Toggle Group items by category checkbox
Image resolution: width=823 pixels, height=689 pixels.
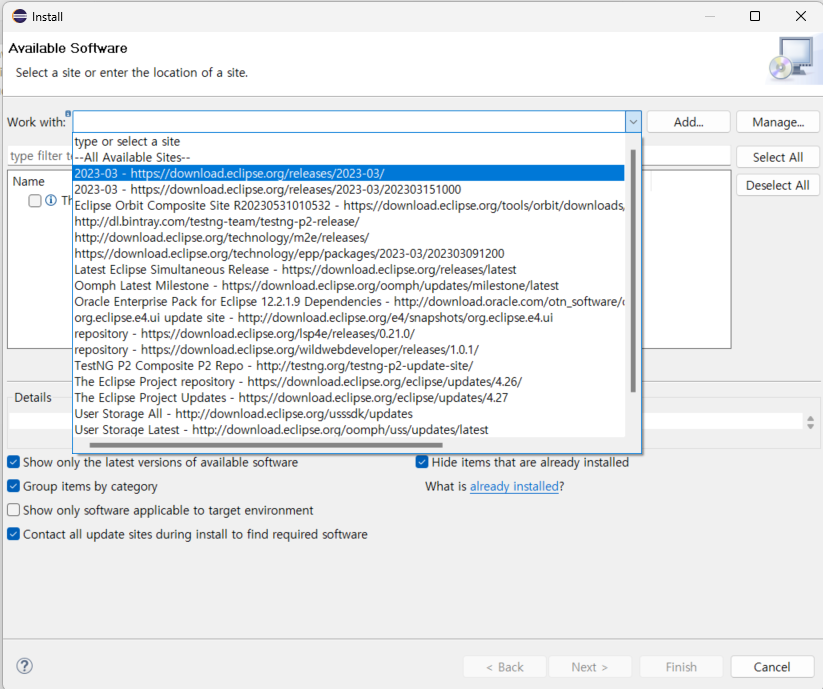[14, 486]
